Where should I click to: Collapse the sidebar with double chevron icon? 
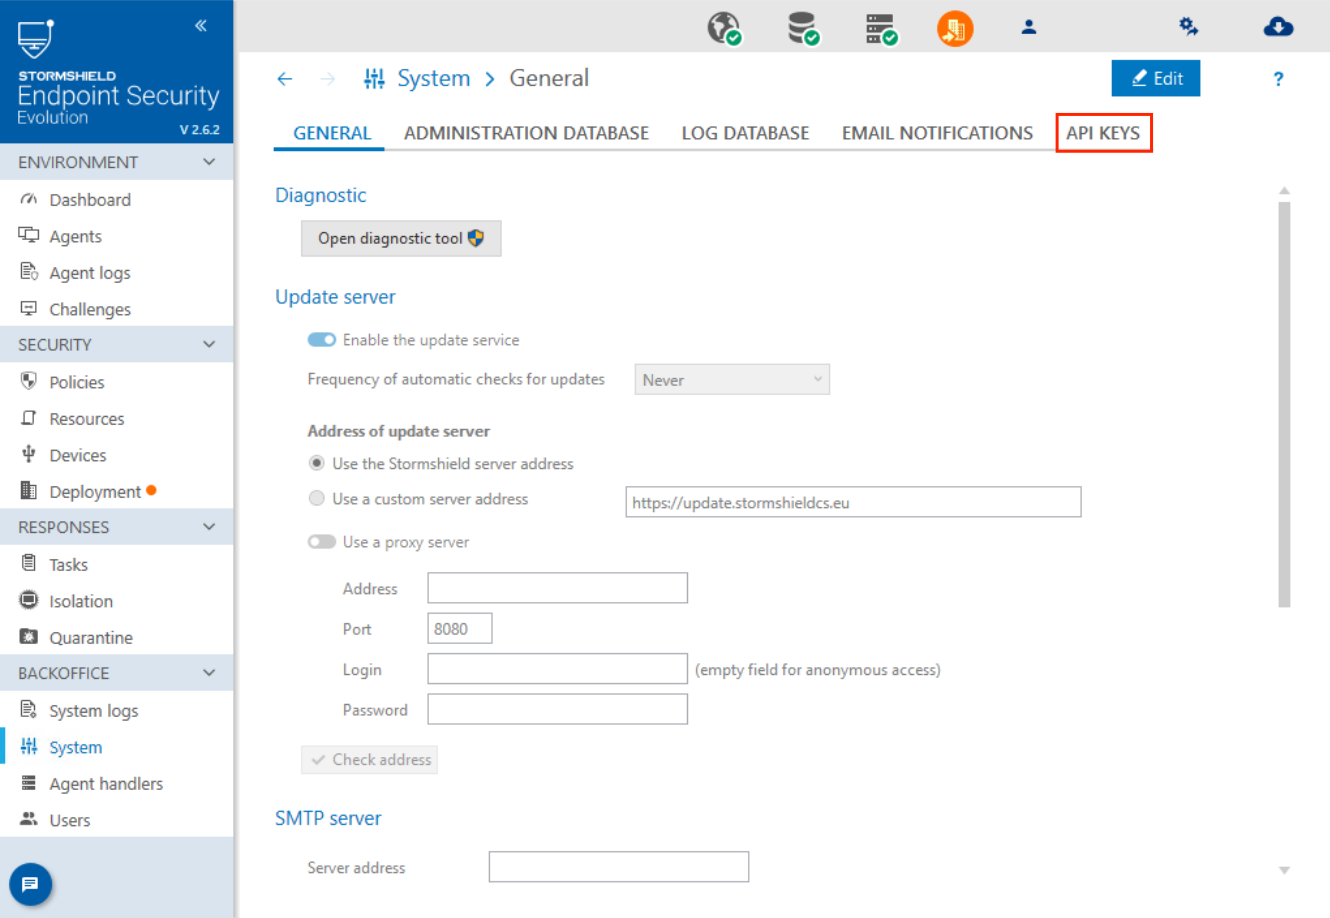click(x=201, y=26)
